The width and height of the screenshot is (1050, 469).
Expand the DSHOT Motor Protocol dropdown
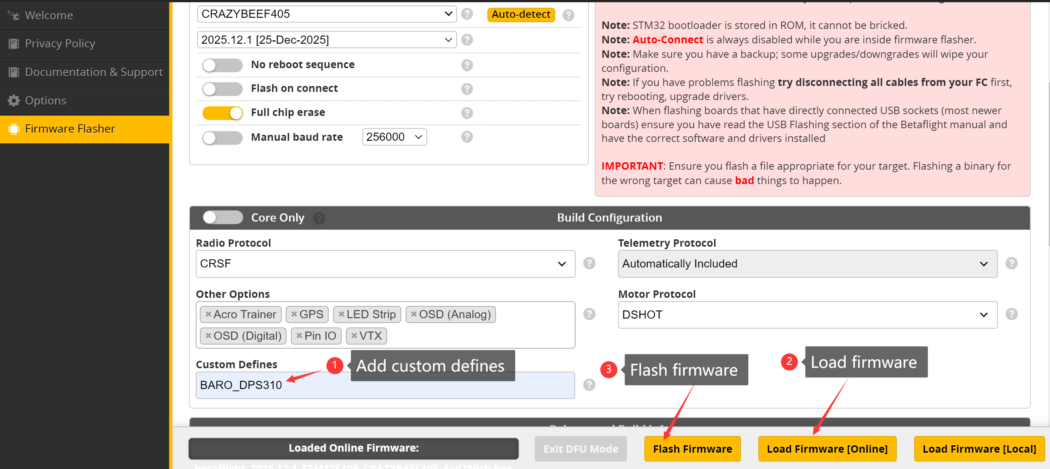point(807,315)
